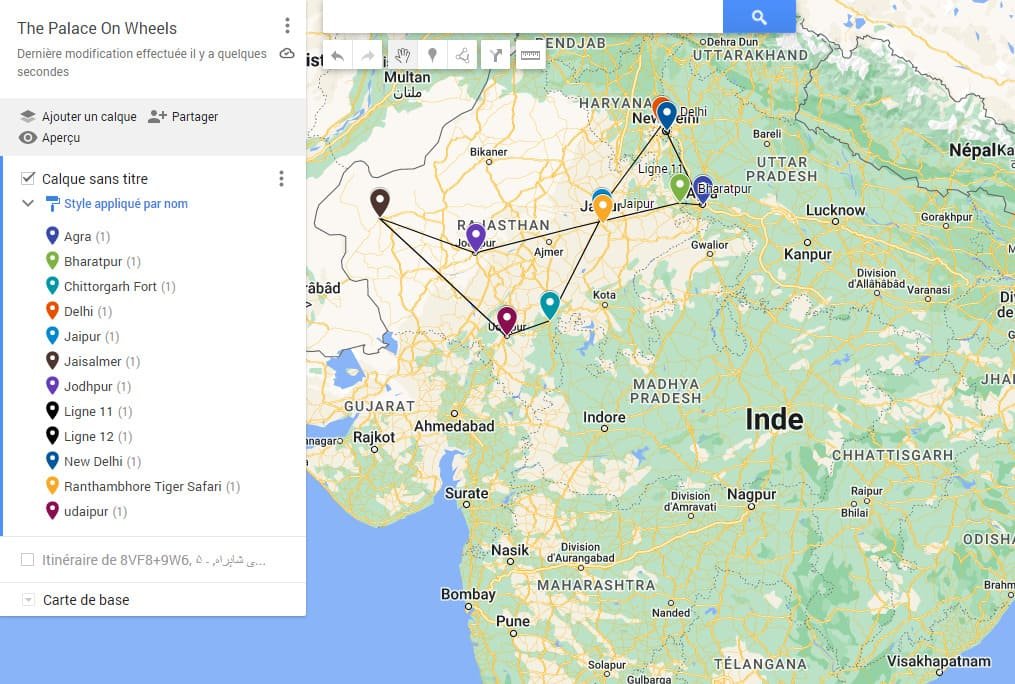Click the Partager button

[x=183, y=116]
